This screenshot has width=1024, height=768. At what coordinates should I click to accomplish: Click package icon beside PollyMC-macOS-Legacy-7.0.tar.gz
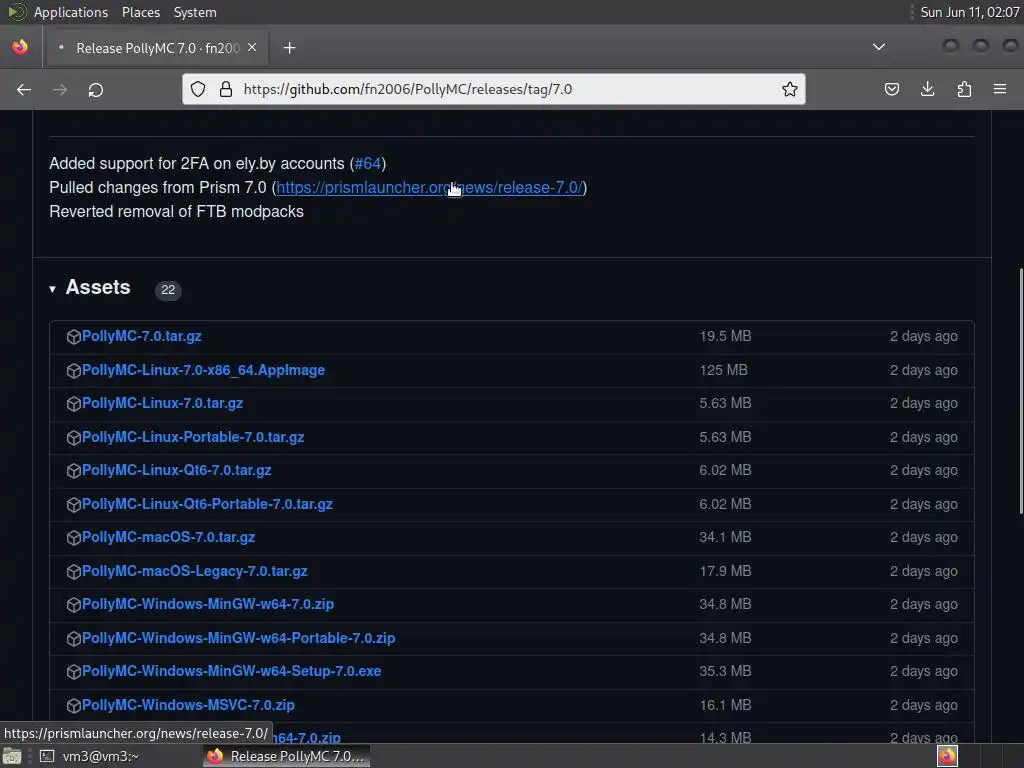coord(74,572)
